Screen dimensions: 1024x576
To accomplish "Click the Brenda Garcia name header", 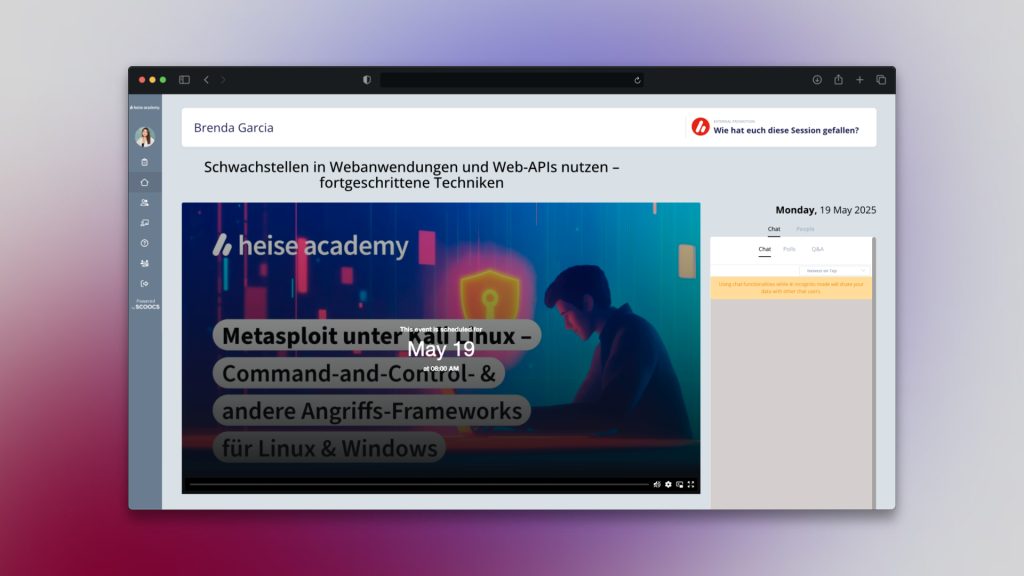I will click(x=234, y=128).
